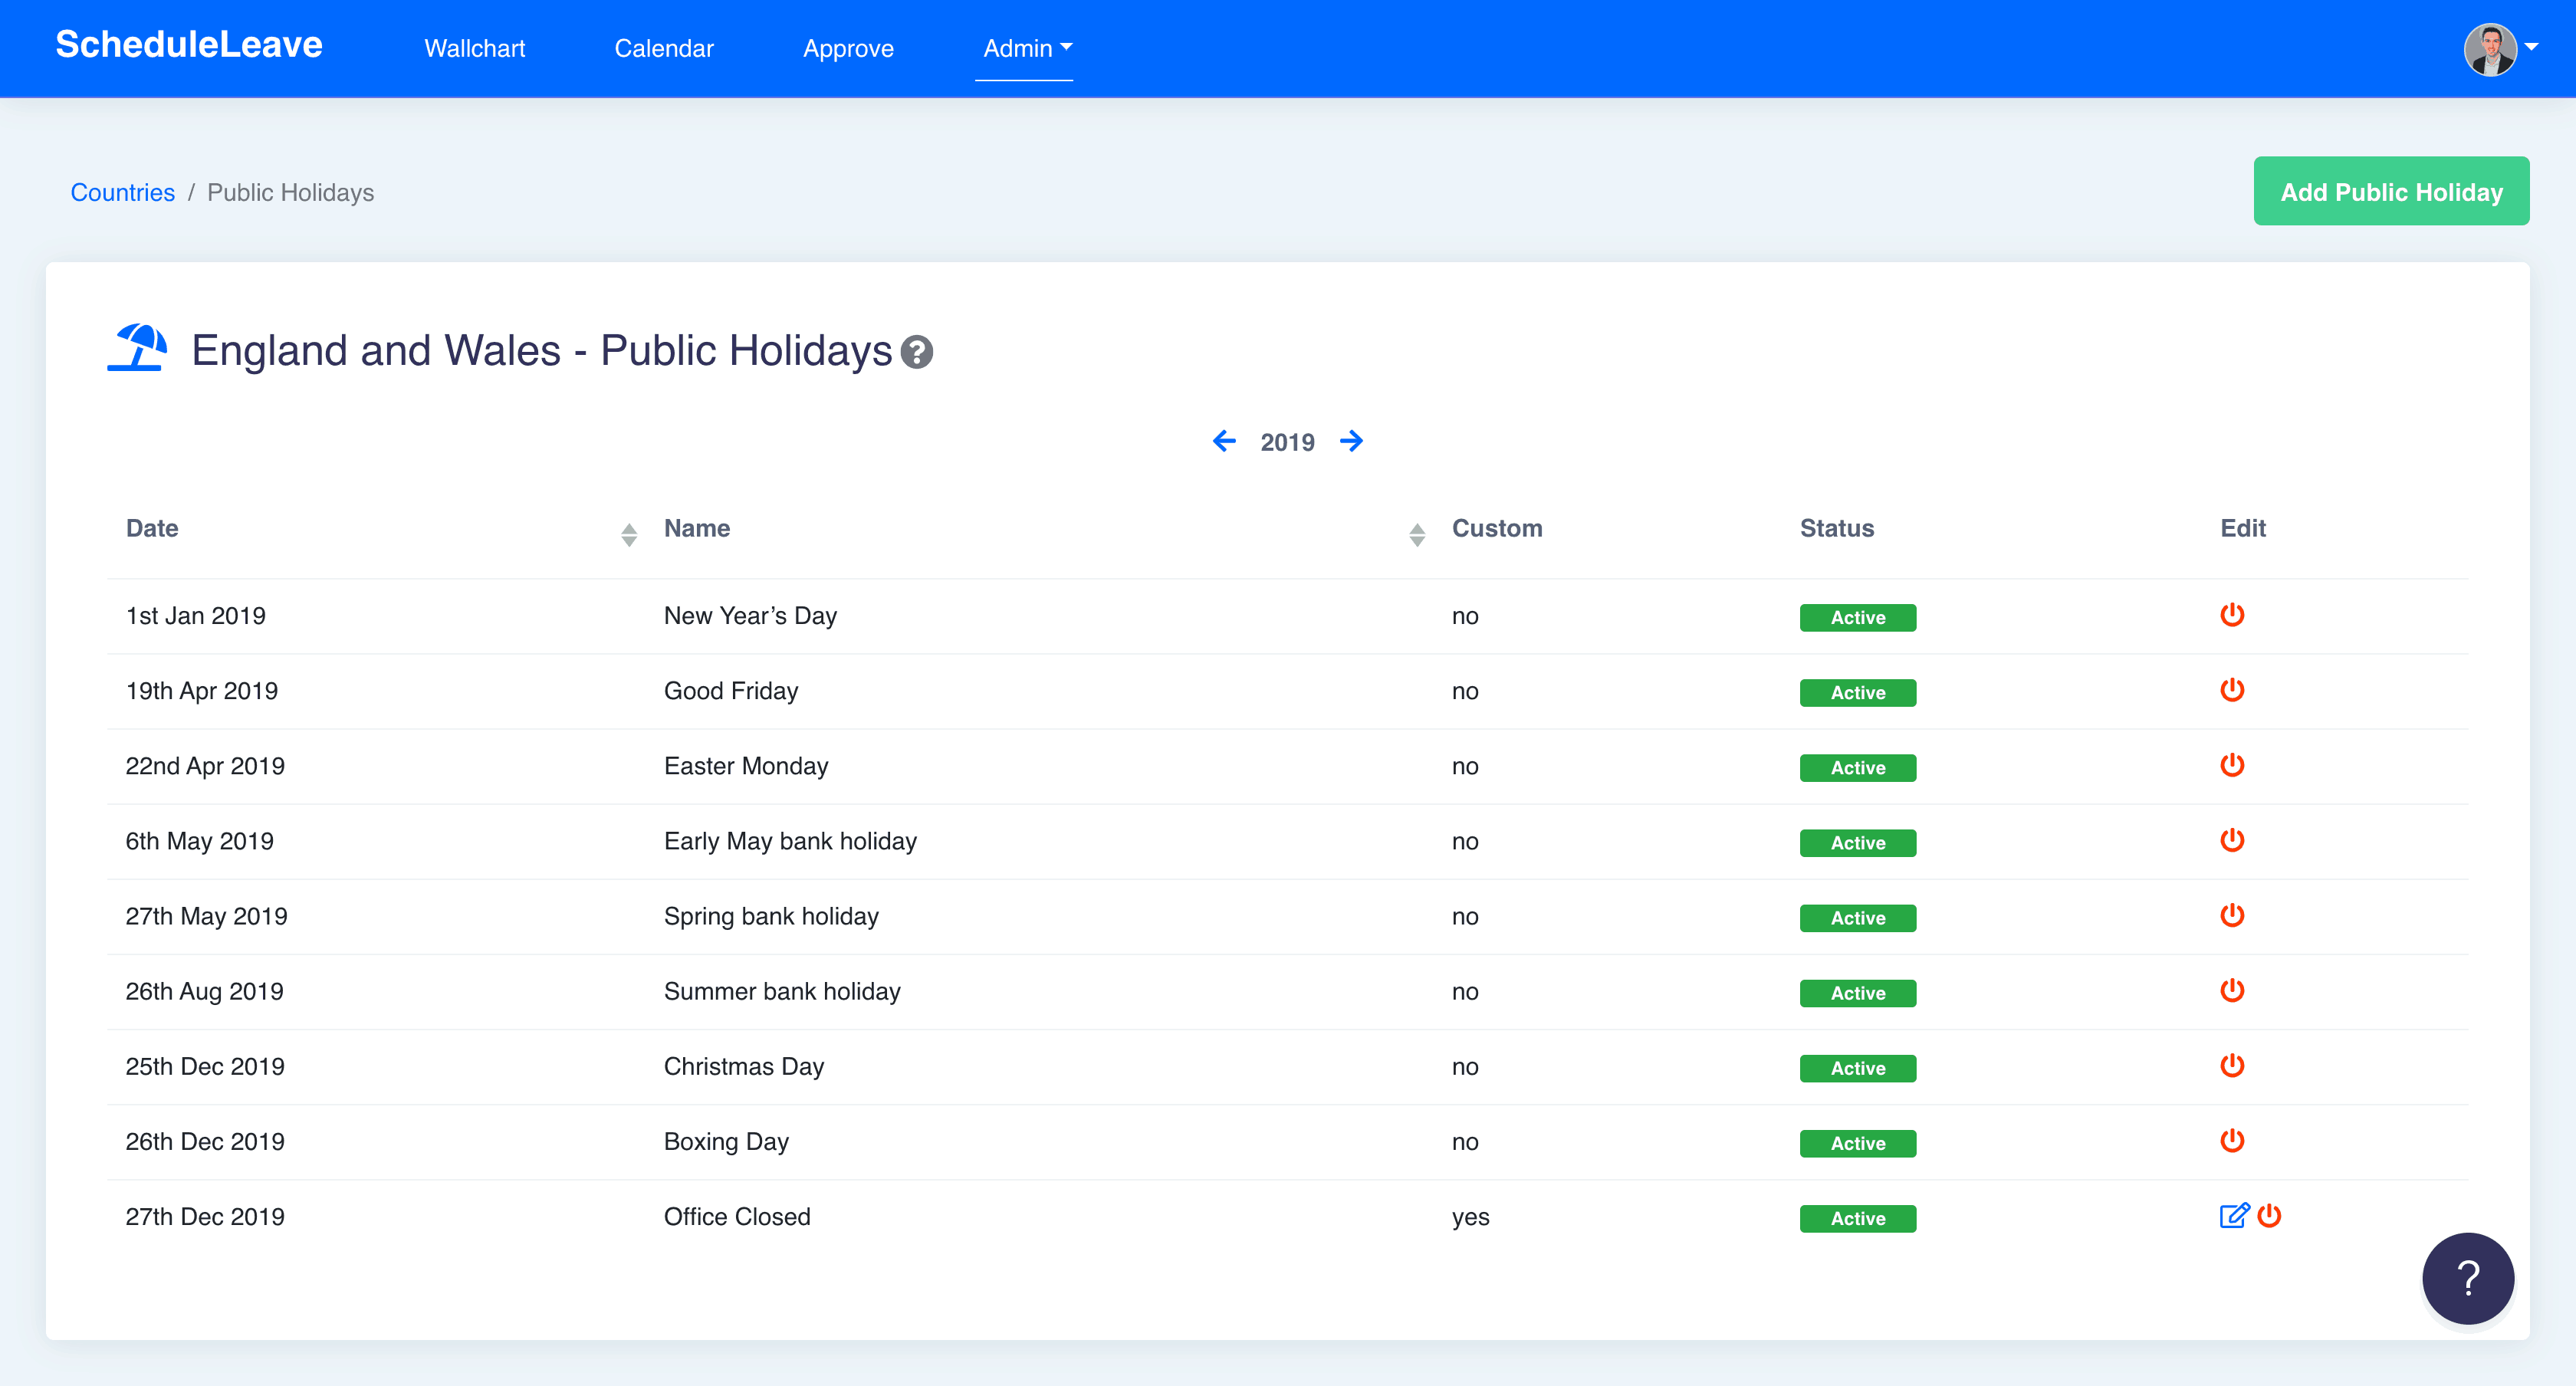
Task: Click Add Public Holiday button
Action: tap(2390, 191)
